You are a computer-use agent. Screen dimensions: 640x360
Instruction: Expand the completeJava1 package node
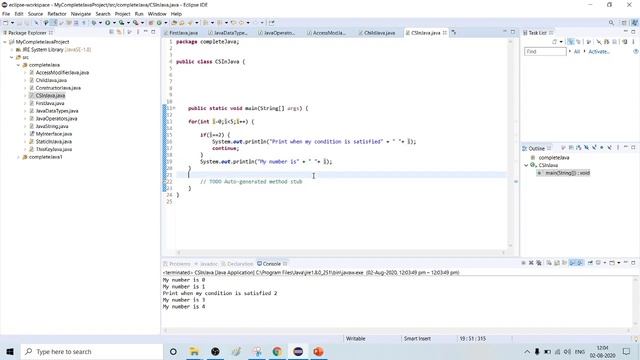point(18,157)
